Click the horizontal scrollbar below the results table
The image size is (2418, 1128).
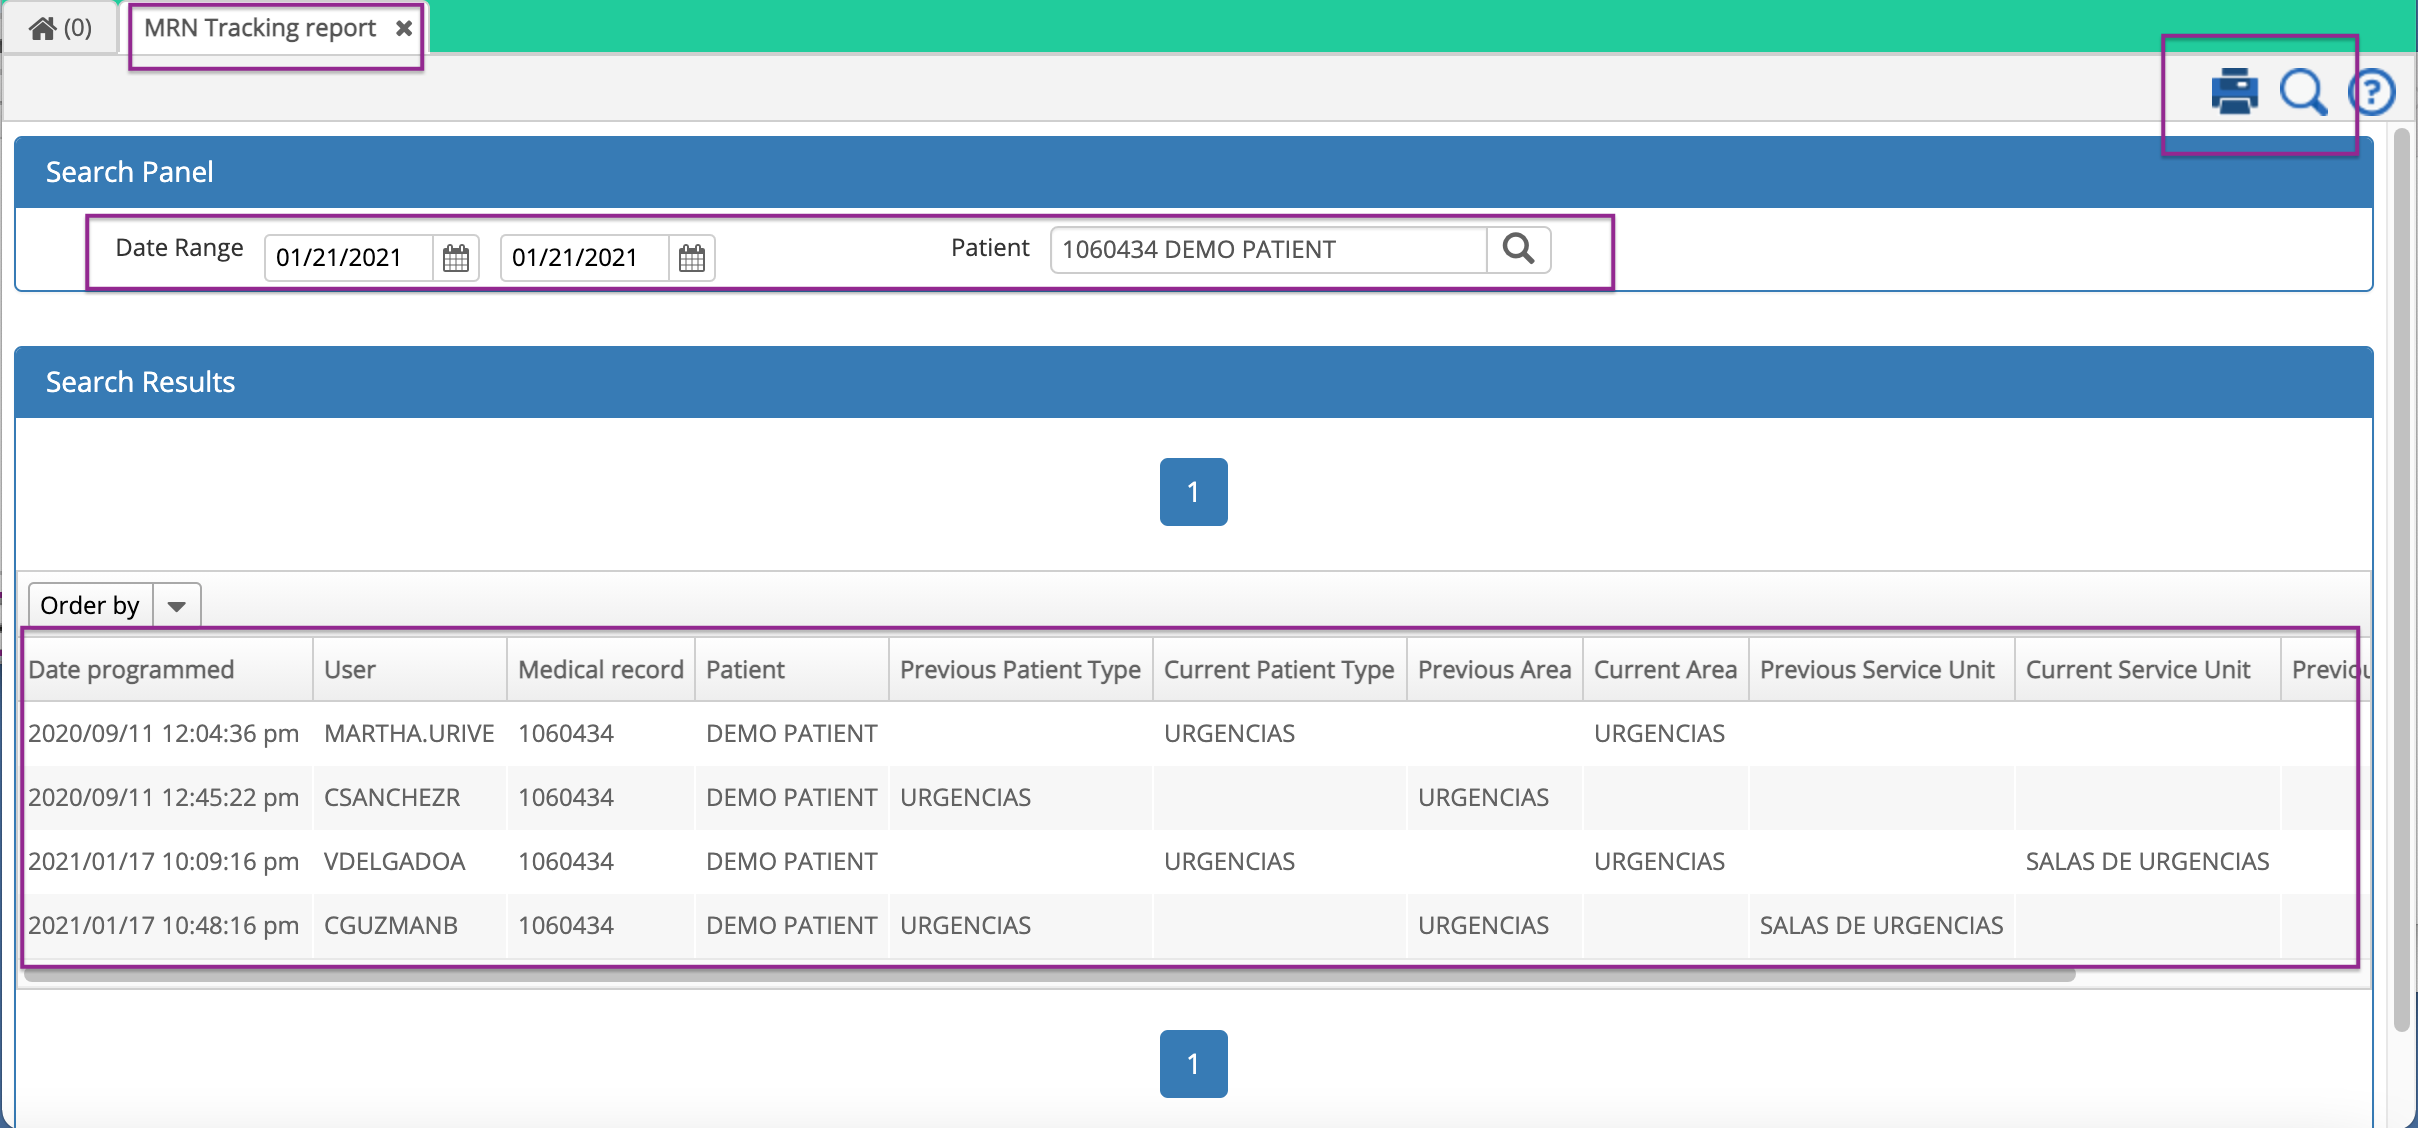point(1000,978)
